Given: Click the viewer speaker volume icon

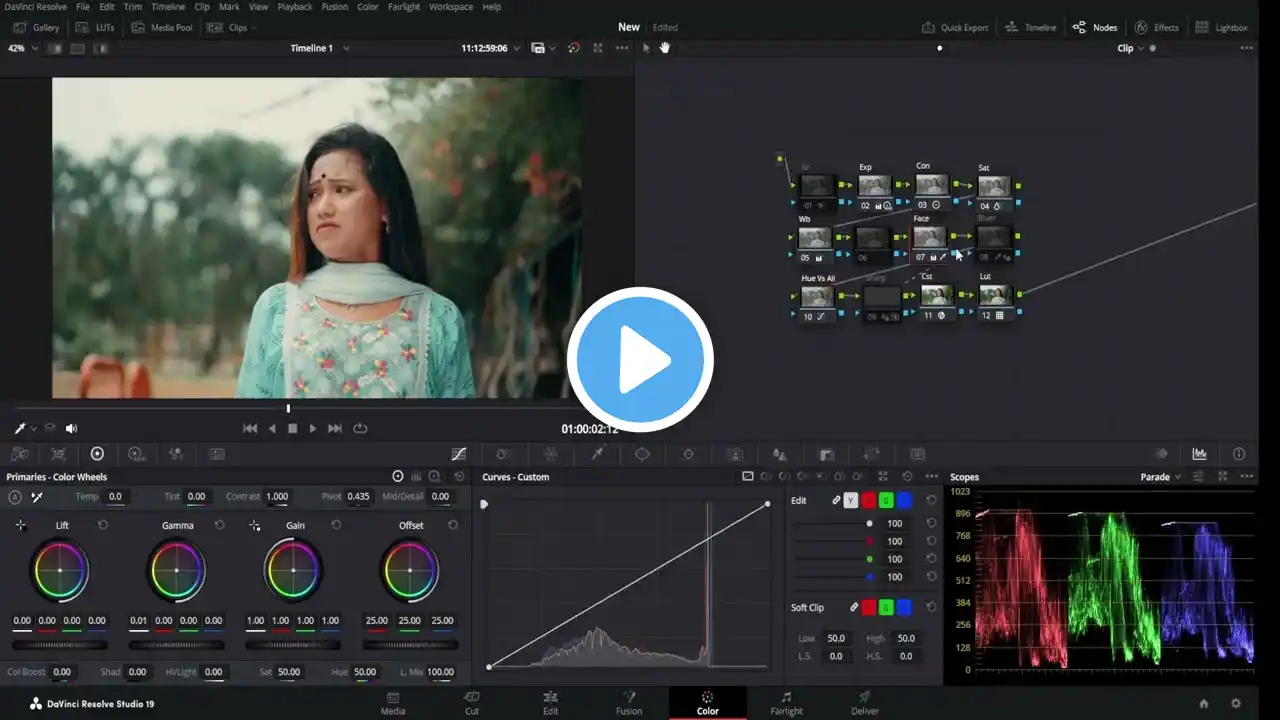Looking at the screenshot, I should (71, 428).
